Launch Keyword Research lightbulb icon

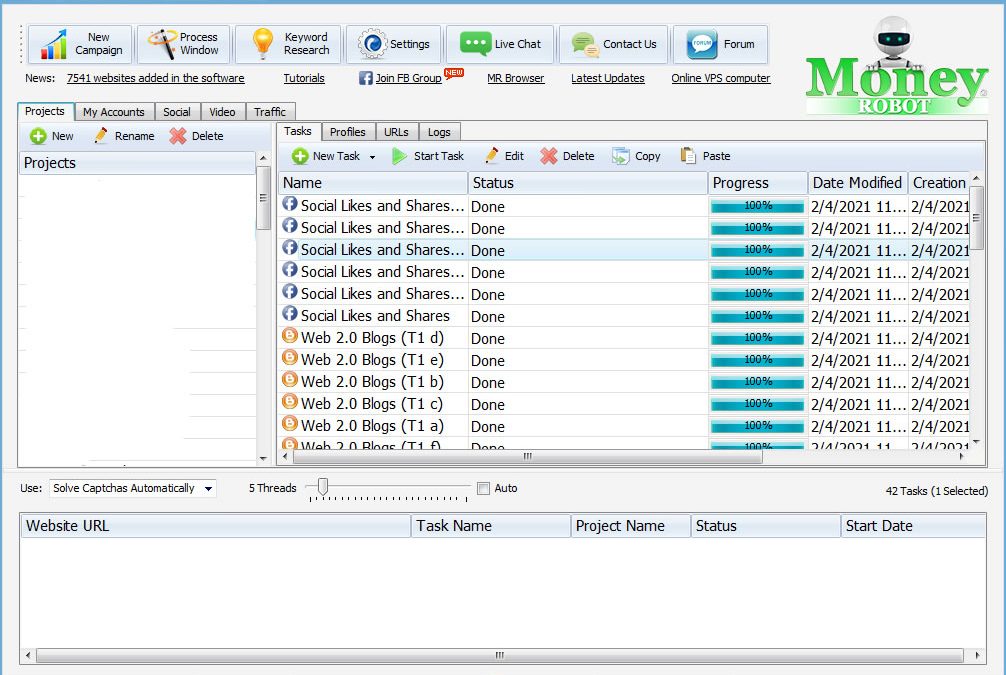(262, 44)
